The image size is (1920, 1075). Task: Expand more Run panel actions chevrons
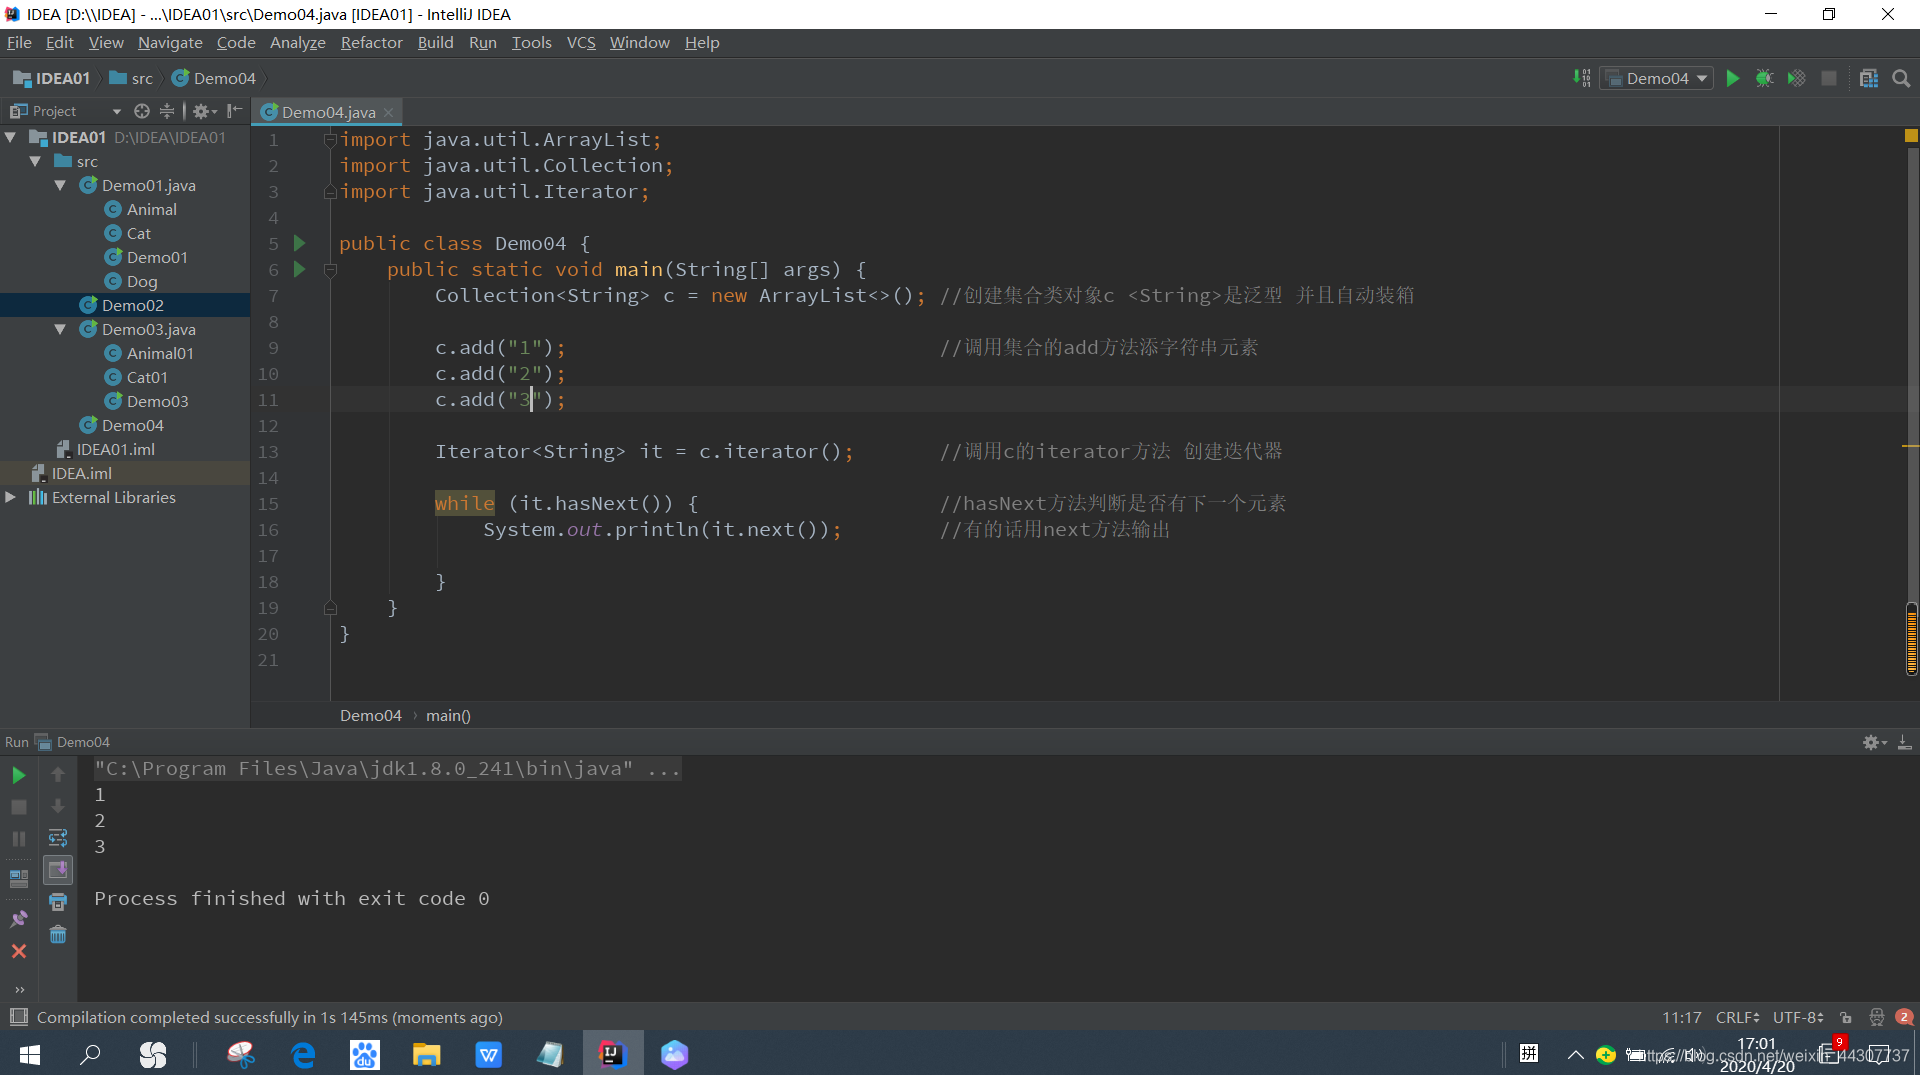tap(19, 990)
